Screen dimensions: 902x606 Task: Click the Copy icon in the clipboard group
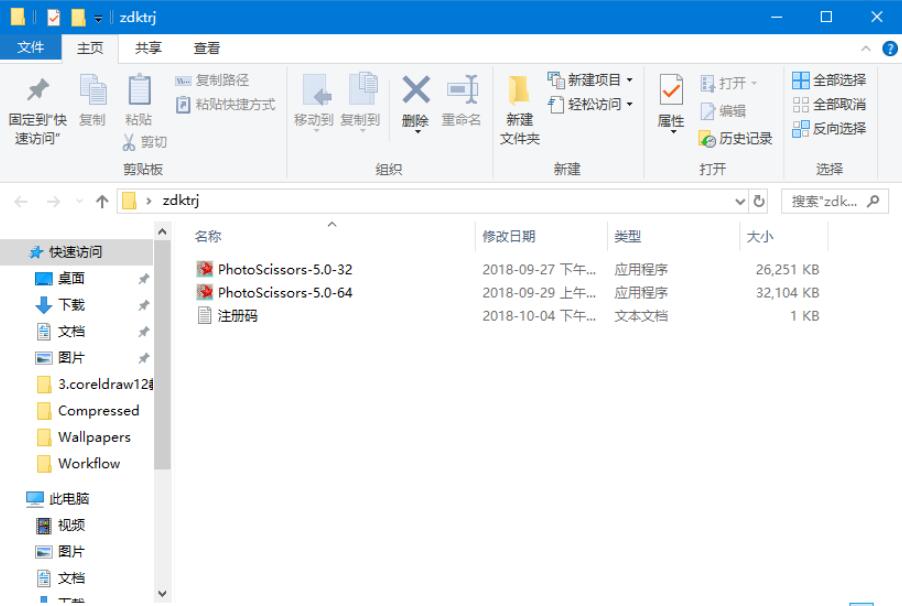93,90
